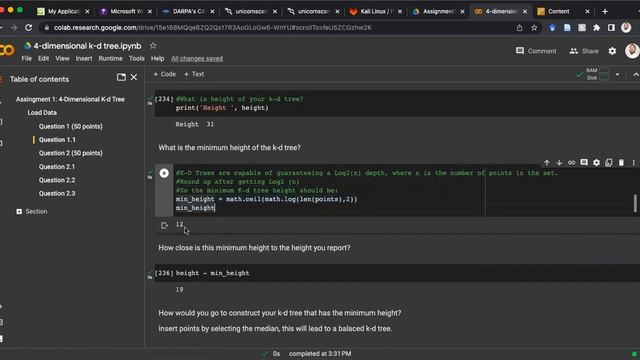Click the notebook title 4-dimensional k-d tree.ipynb
This screenshot has width=640, height=360.
pyautogui.click(x=87, y=46)
